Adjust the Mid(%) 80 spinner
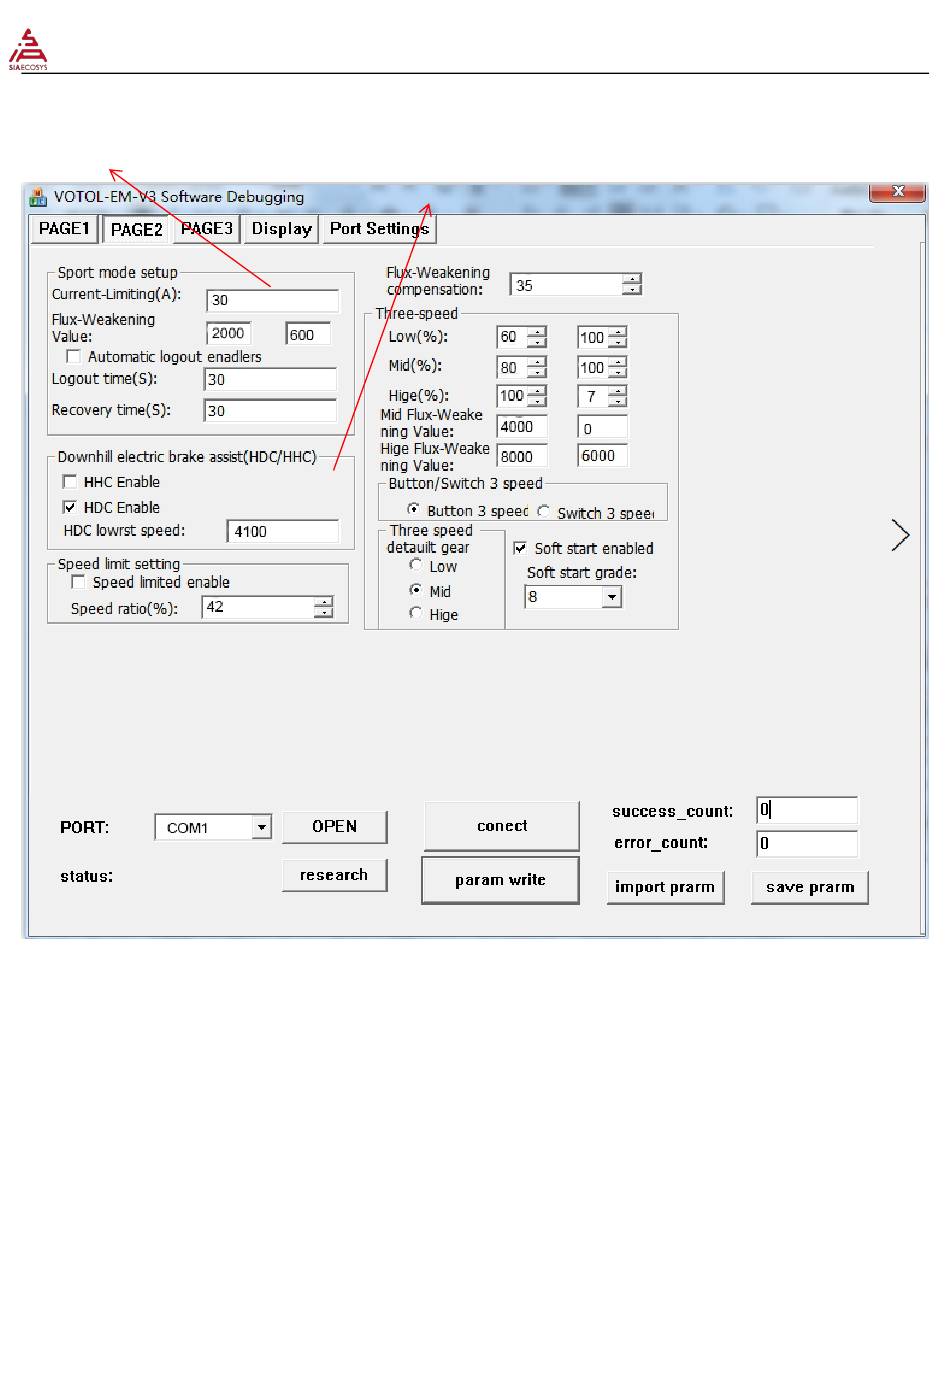 click(x=537, y=367)
